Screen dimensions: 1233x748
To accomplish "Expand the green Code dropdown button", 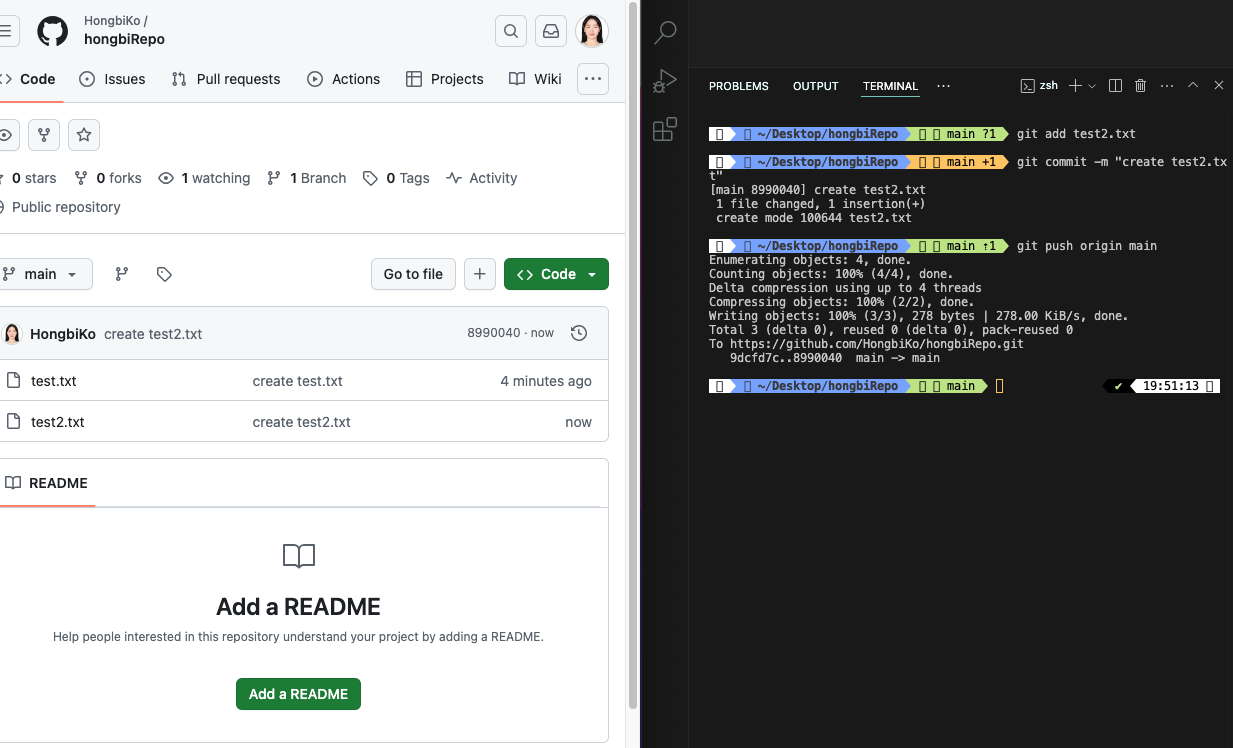I will [x=556, y=274].
